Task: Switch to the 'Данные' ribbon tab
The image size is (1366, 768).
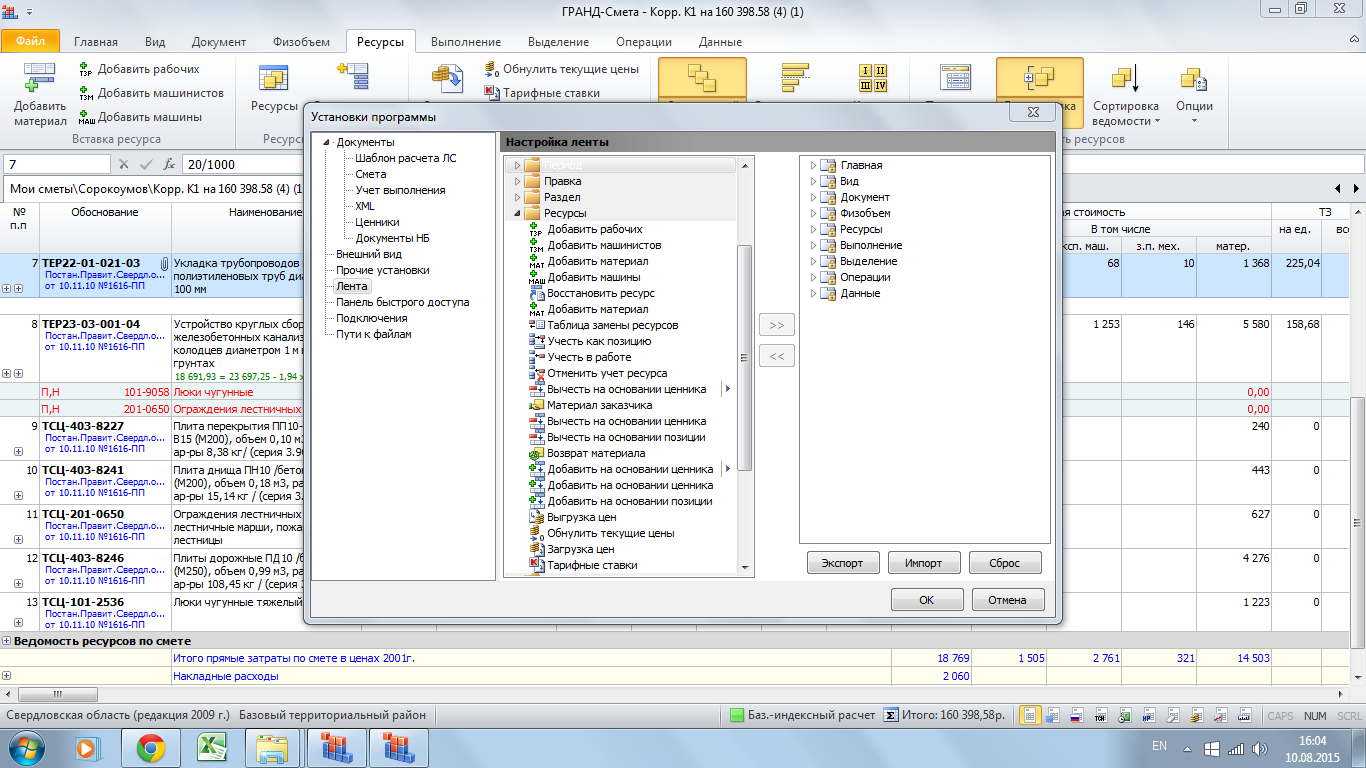Action: [720, 42]
